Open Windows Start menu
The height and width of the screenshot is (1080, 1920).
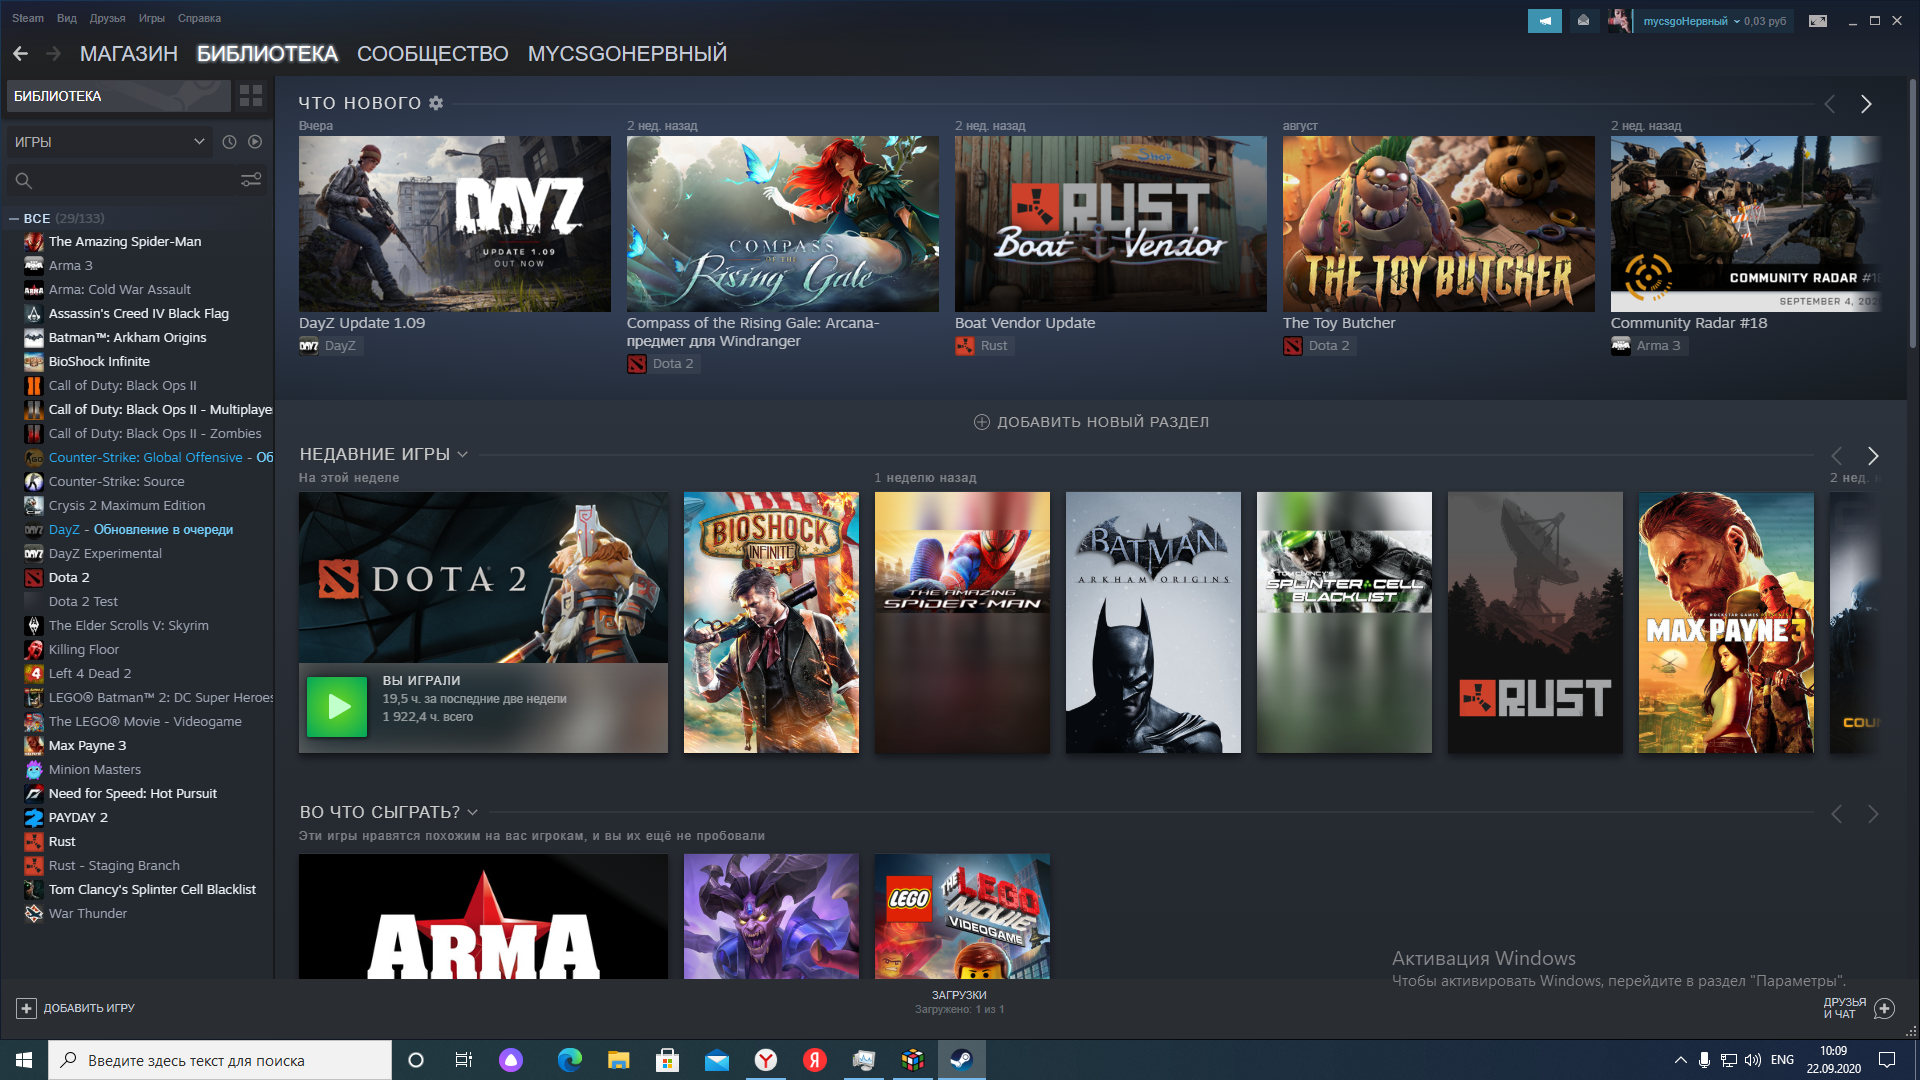(x=24, y=1060)
